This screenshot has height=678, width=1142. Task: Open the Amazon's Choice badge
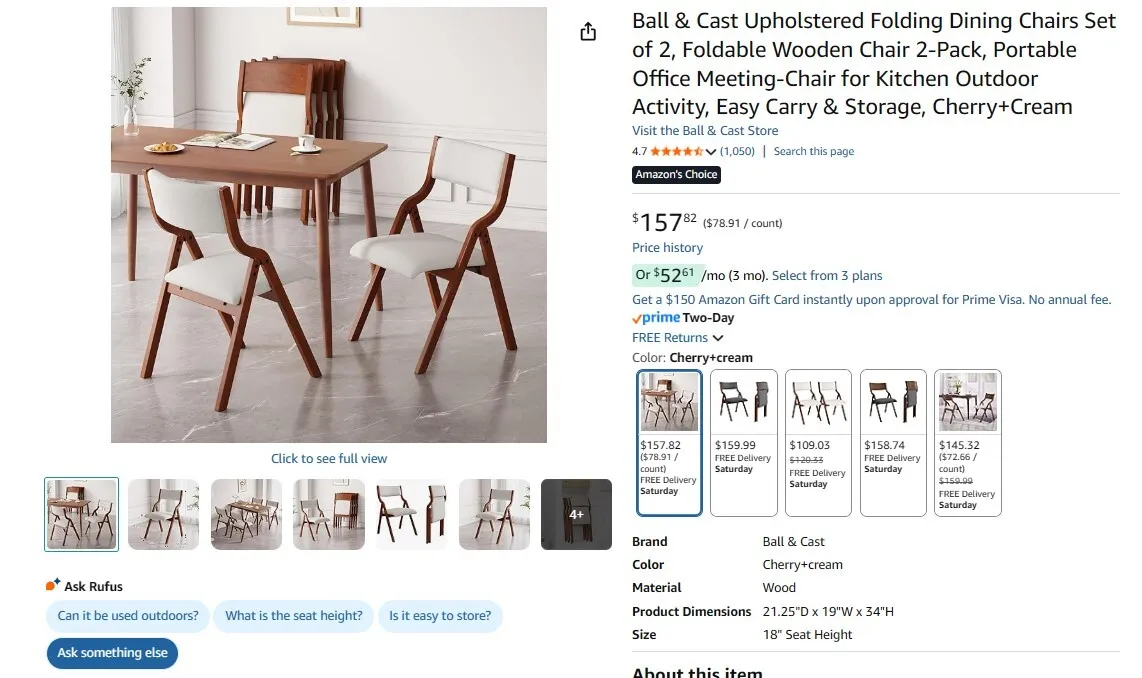tap(676, 174)
